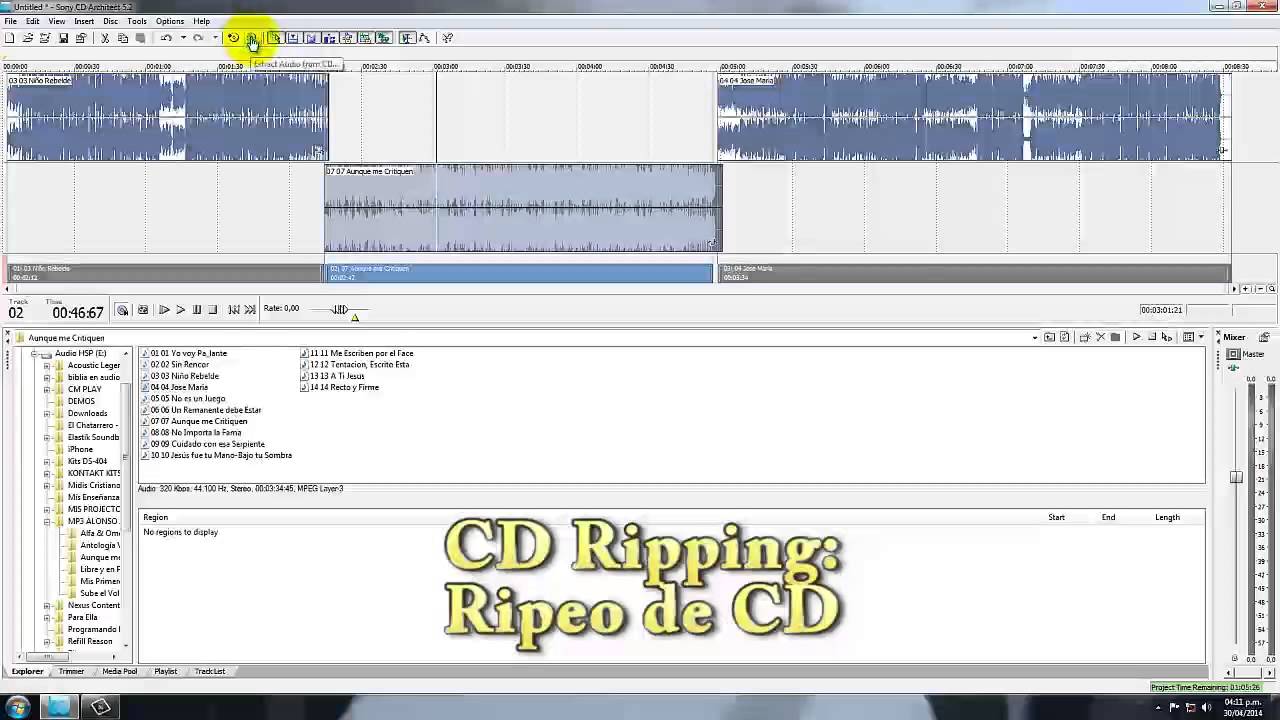Image resolution: width=1280 pixels, height=720 pixels.
Task: Click the Master volume fader in Mixer
Action: (1236, 477)
